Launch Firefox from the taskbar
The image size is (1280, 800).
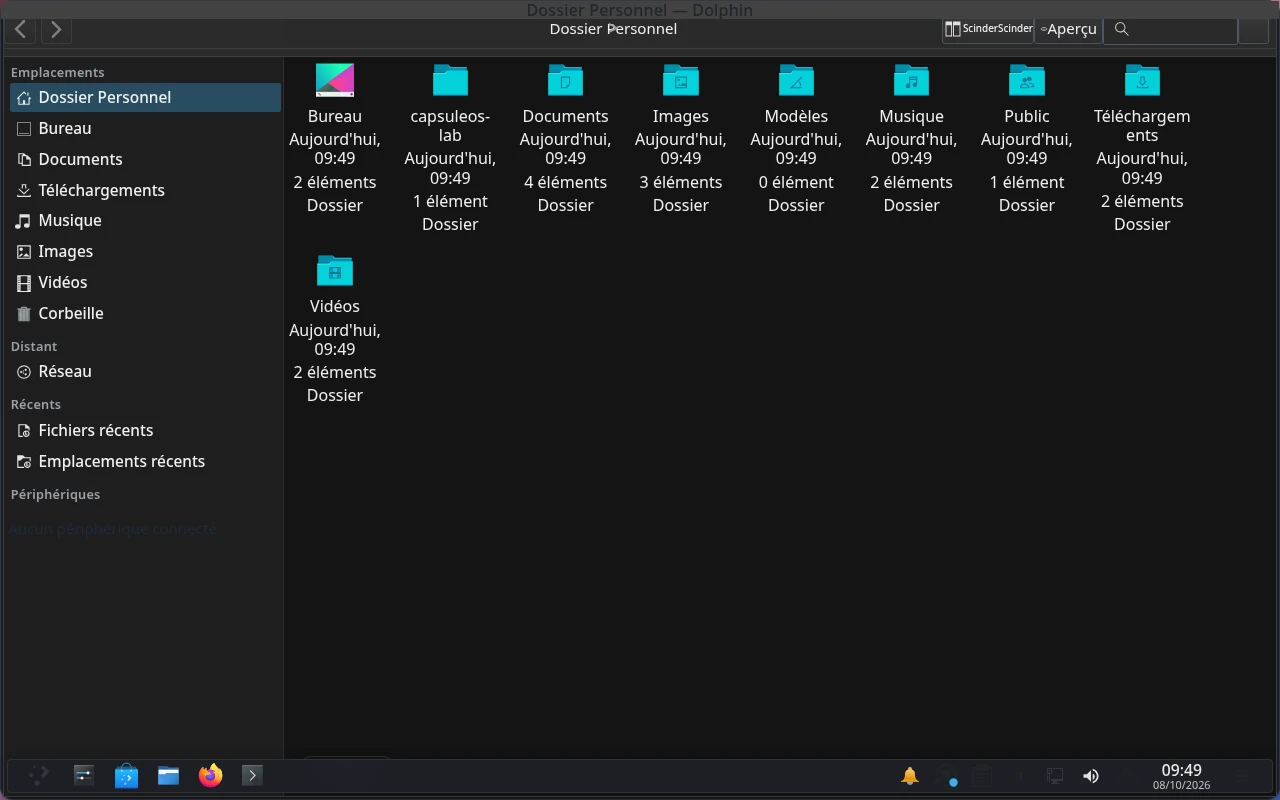pyautogui.click(x=210, y=775)
